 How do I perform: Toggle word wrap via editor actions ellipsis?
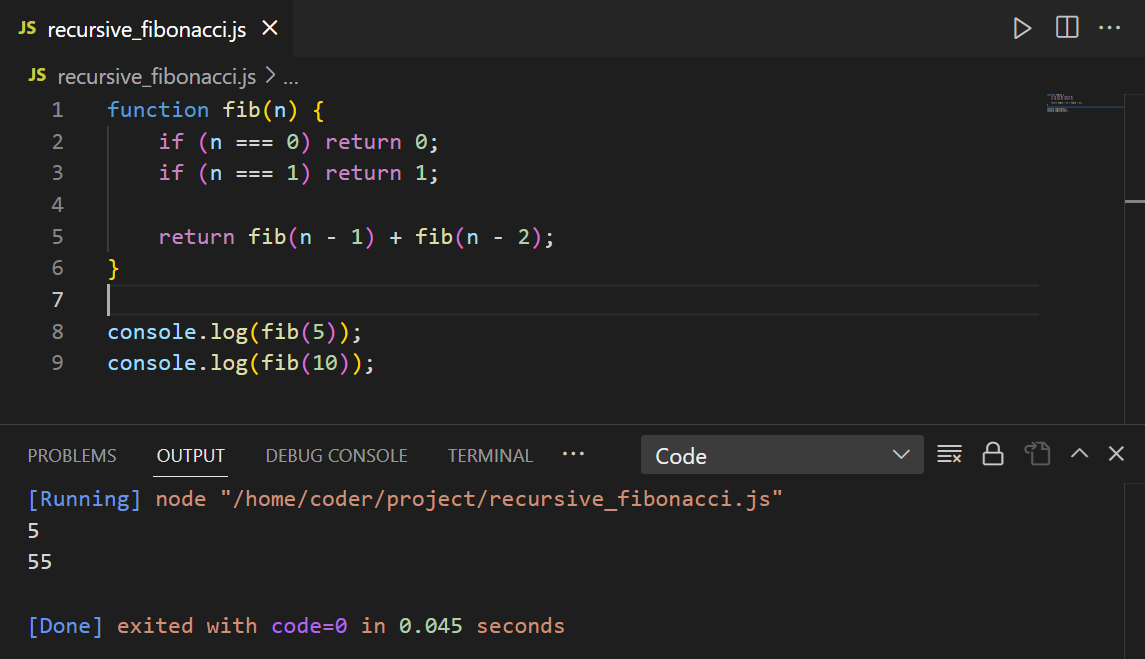click(x=1110, y=28)
